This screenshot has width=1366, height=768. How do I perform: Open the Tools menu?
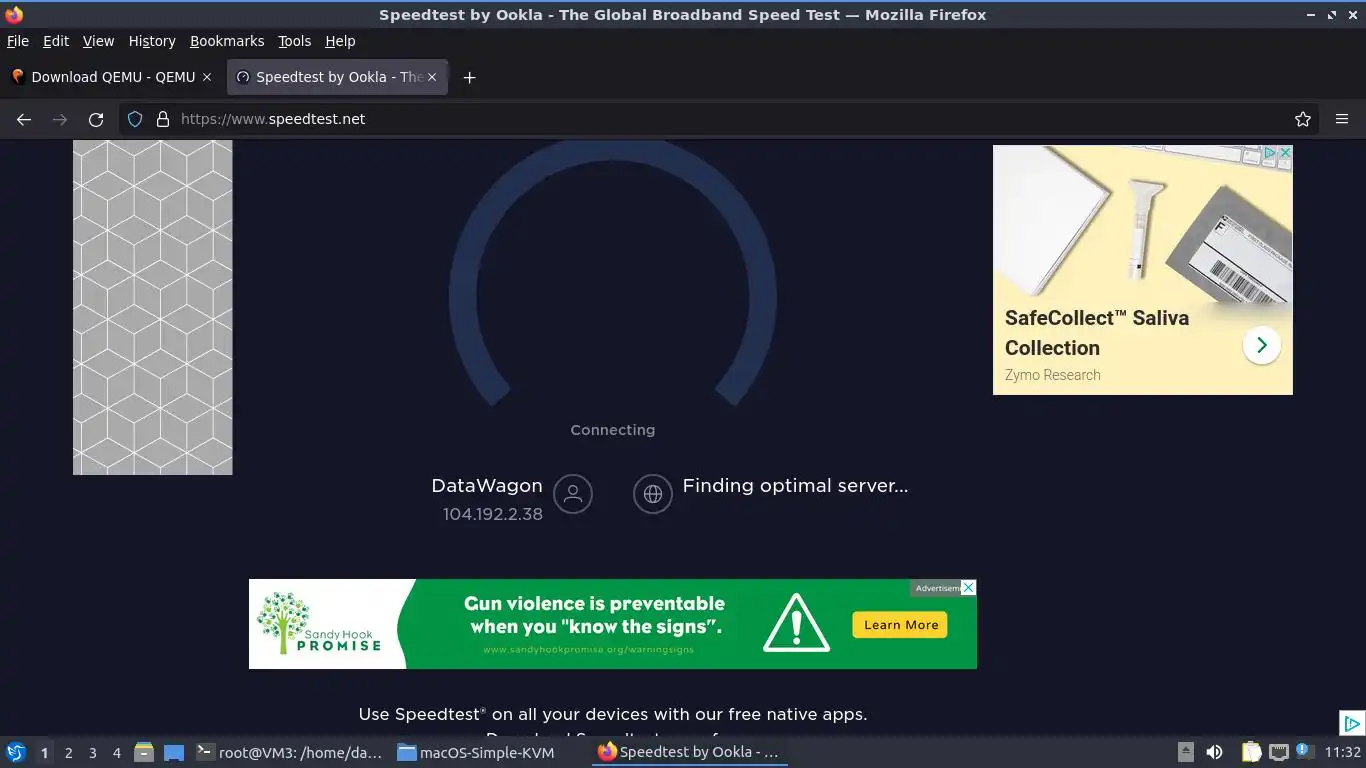click(x=295, y=41)
